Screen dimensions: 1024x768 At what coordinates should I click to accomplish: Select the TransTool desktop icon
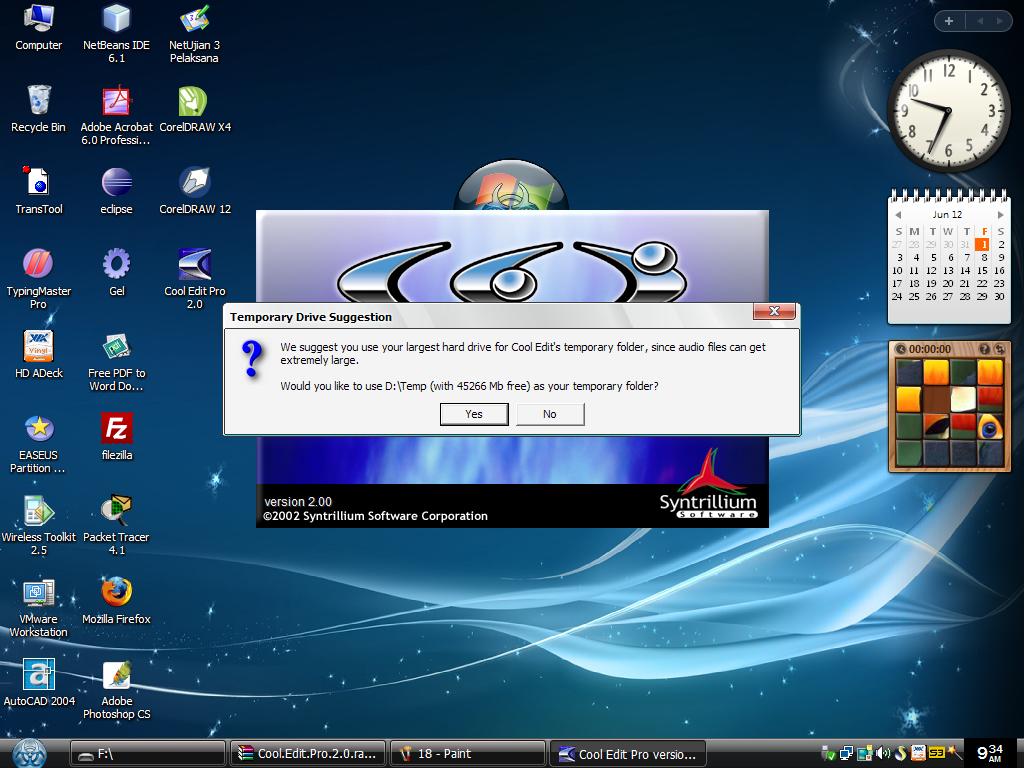point(39,191)
